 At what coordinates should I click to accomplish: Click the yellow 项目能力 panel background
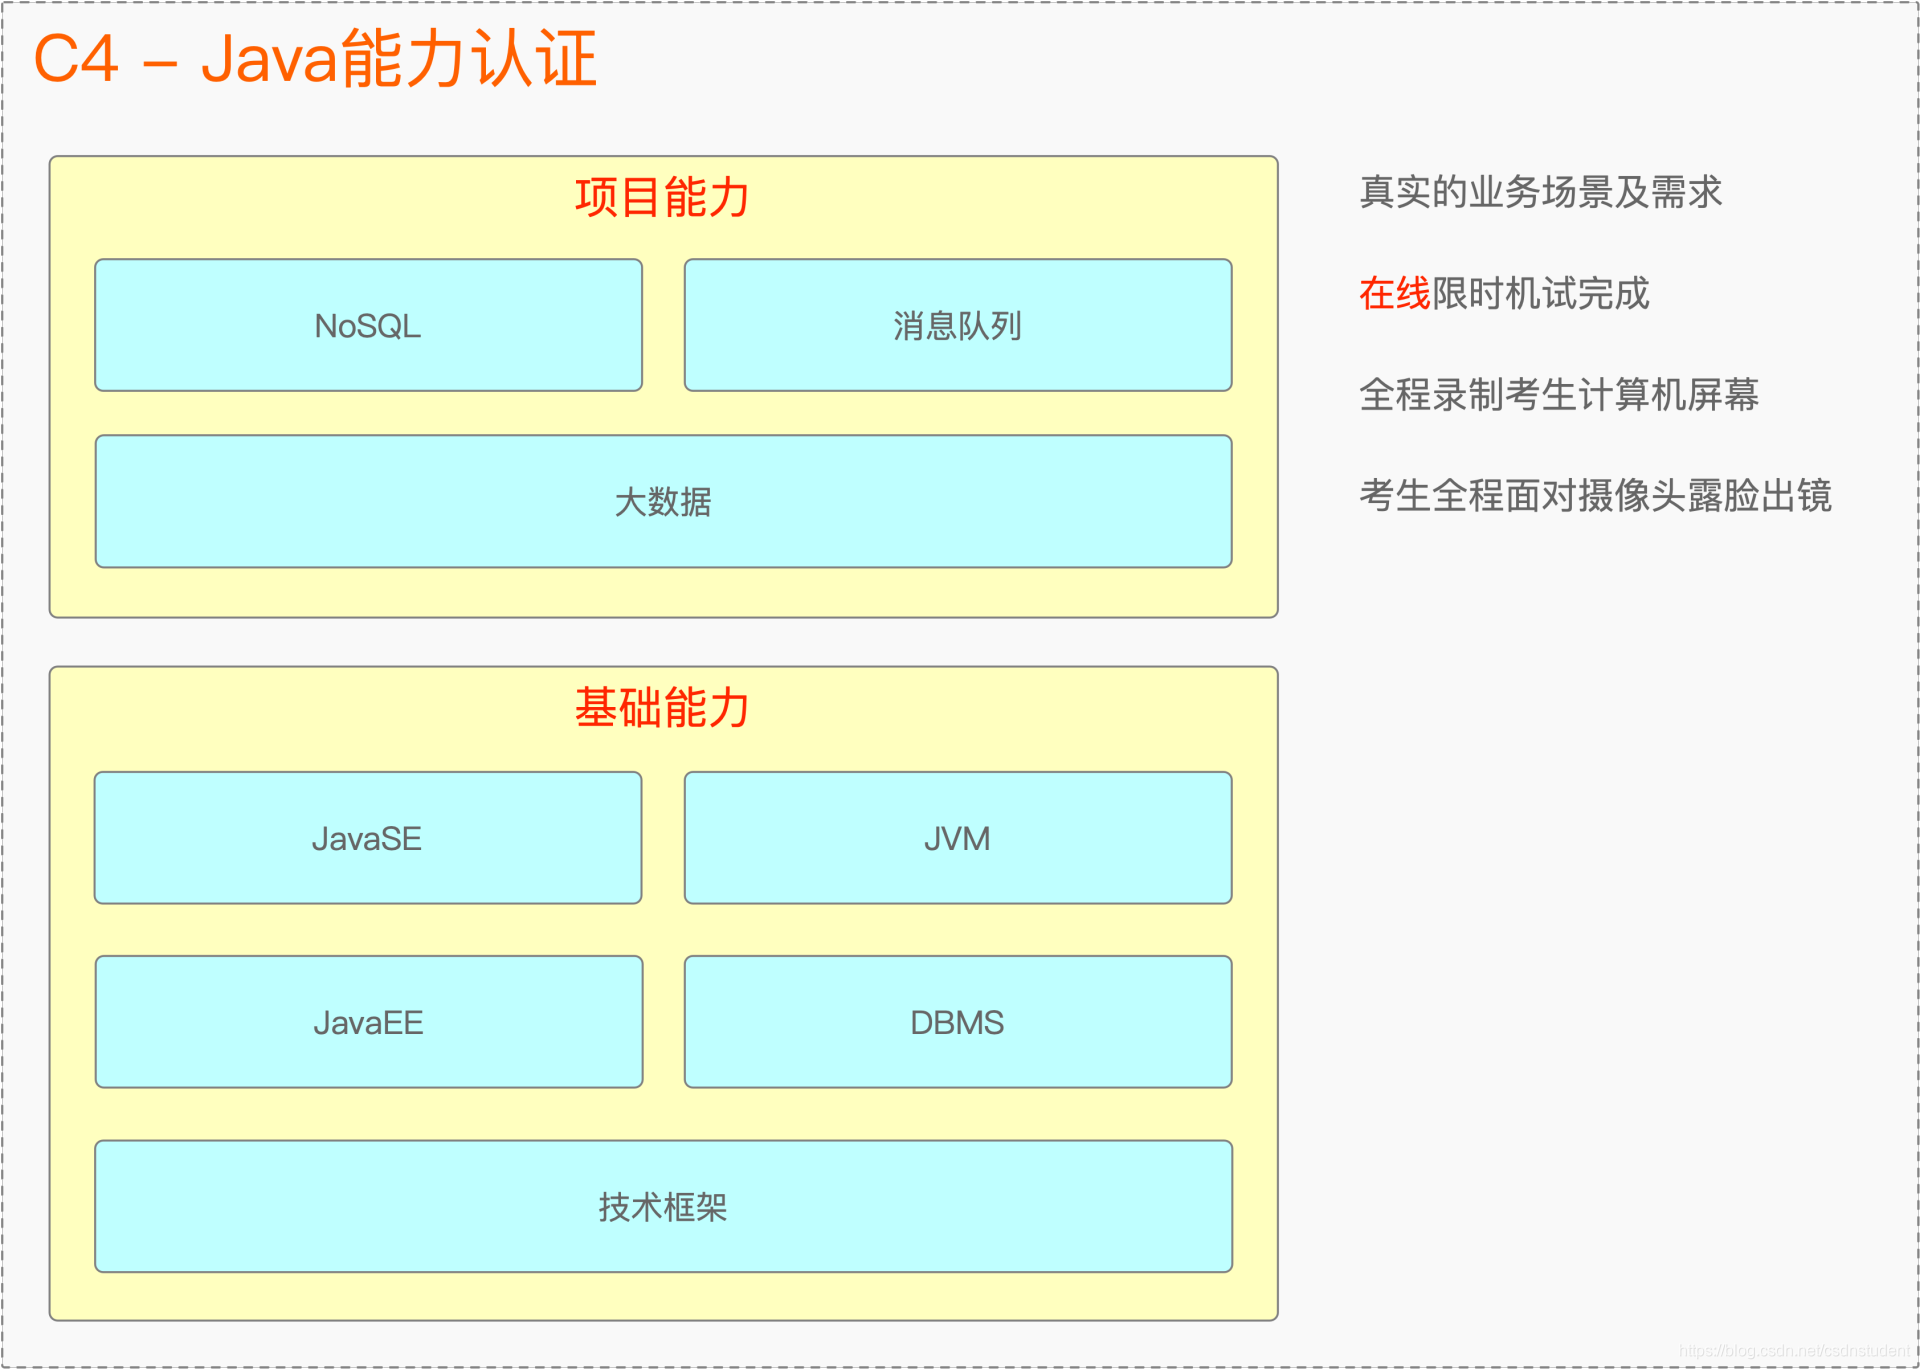tap(663, 594)
